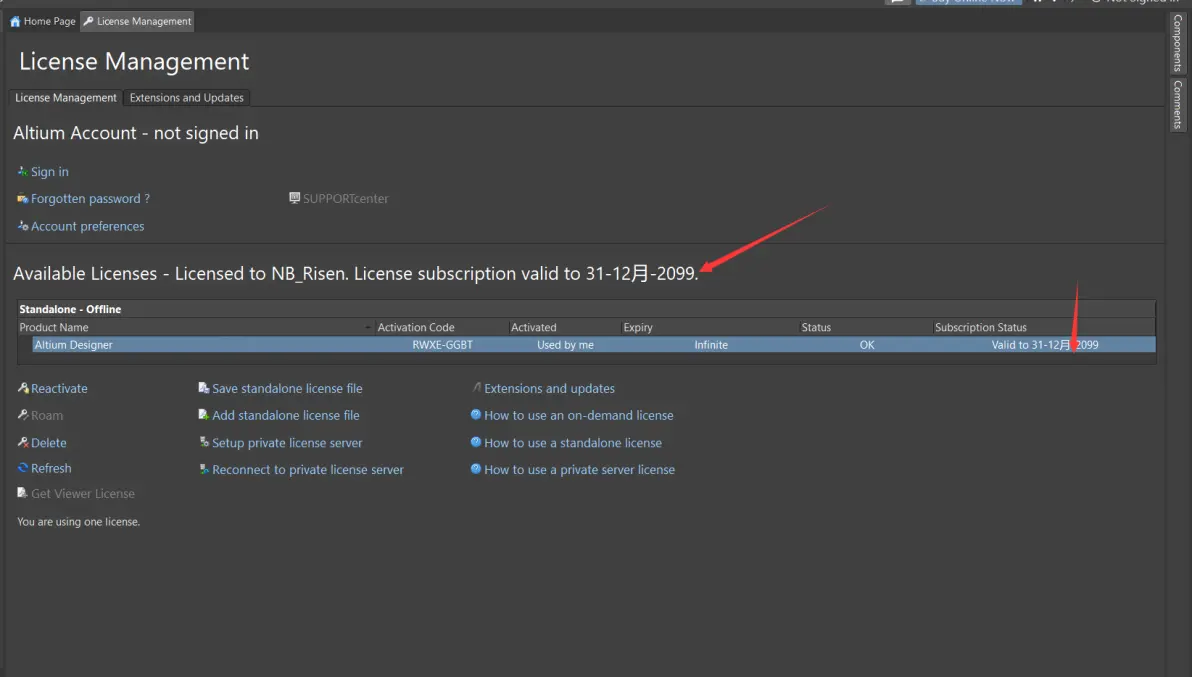Select the Altium Designer product row name

74,345
